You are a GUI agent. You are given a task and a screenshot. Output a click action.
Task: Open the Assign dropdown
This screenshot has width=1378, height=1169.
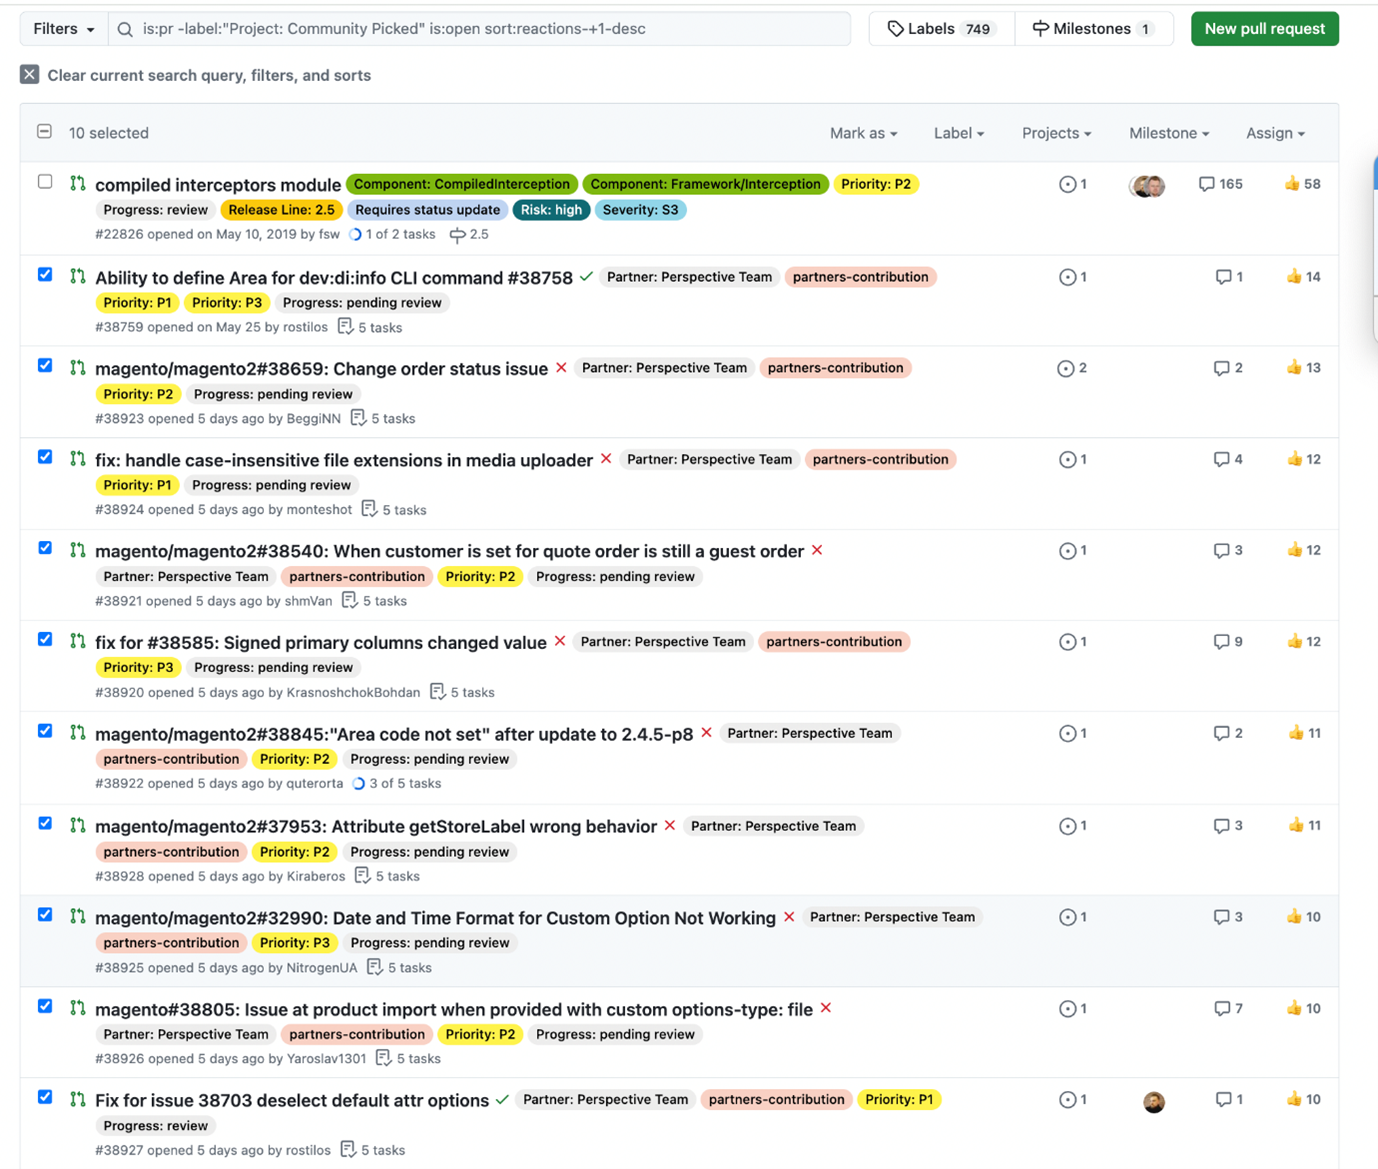coord(1274,132)
